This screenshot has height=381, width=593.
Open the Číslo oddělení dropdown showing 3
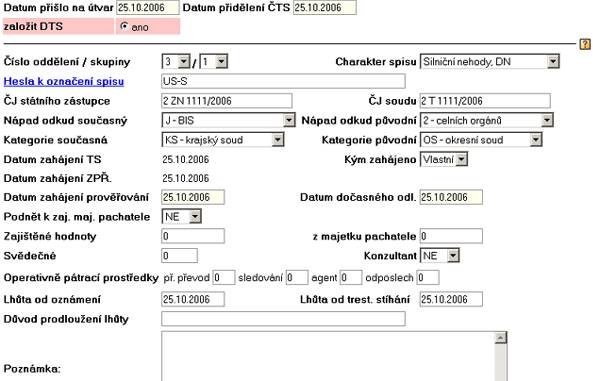[x=176, y=61]
